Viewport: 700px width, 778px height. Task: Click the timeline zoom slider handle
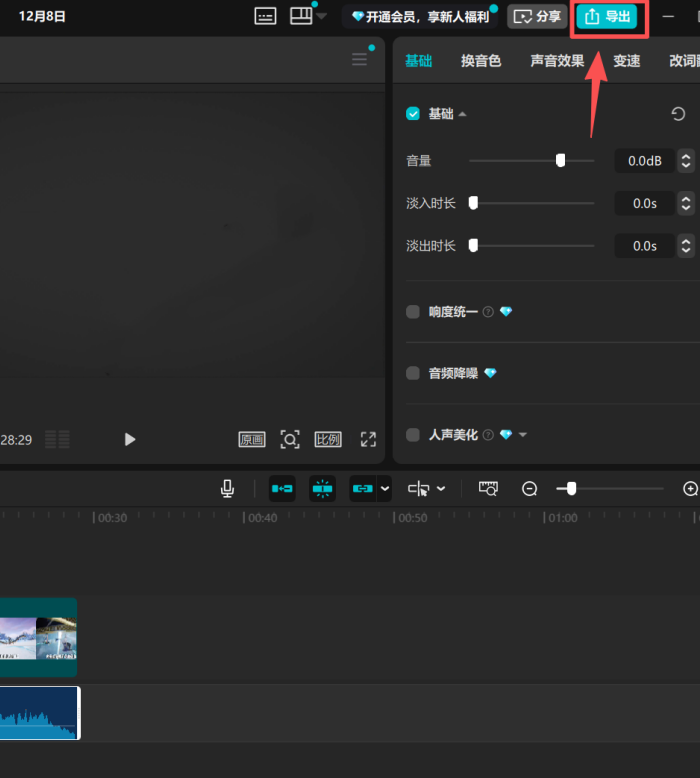point(572,489)
